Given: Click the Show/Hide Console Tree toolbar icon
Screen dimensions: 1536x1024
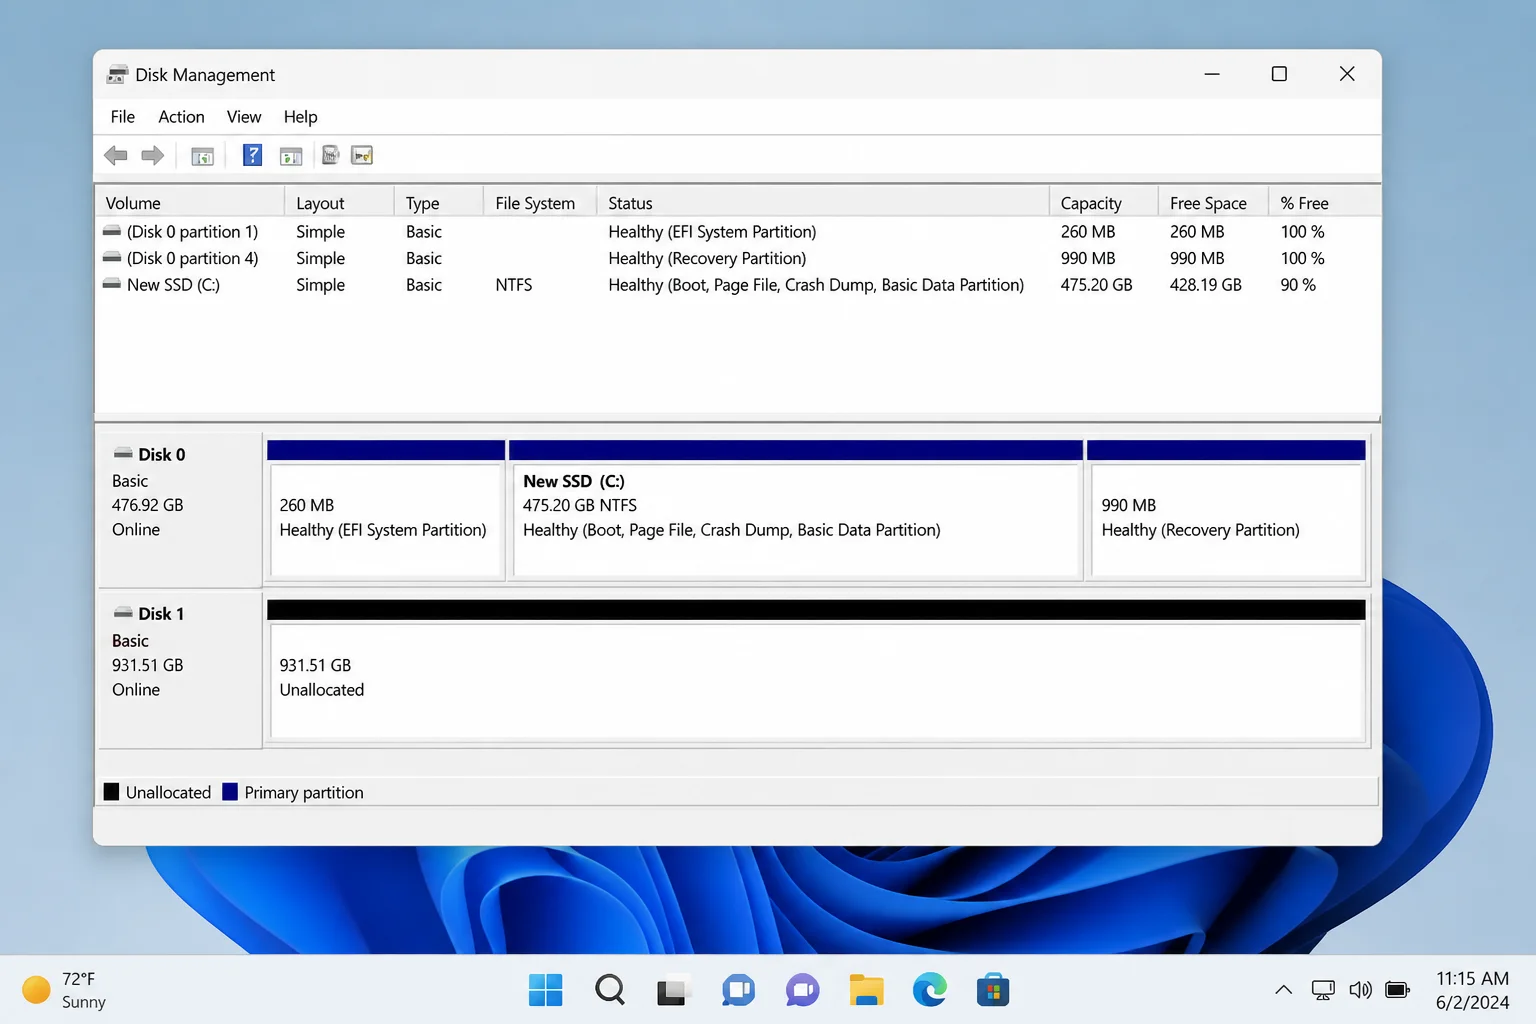Looking at the screenshot, I should click(203, 156).
